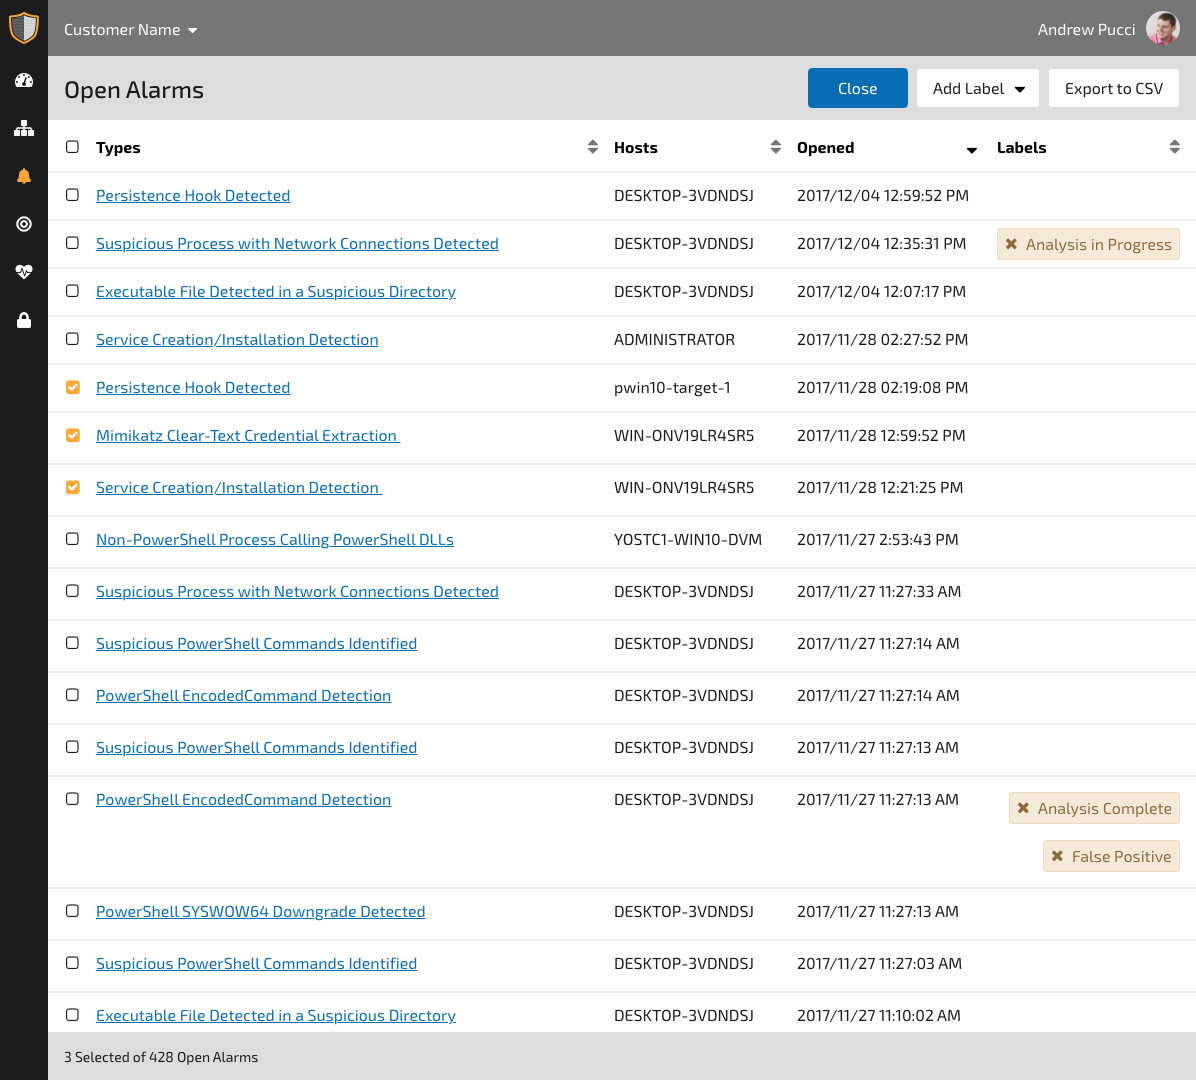Click Export to CSV button

point(1114,88)
